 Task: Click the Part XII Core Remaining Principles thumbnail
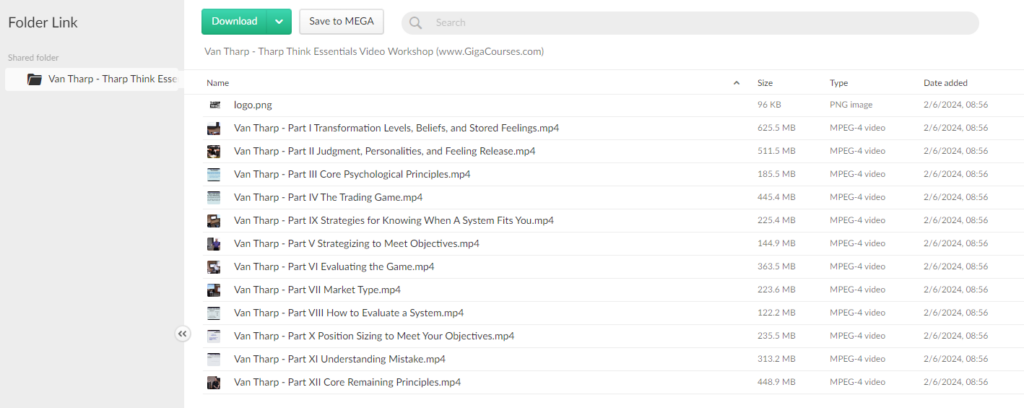[x=214, y=382]
